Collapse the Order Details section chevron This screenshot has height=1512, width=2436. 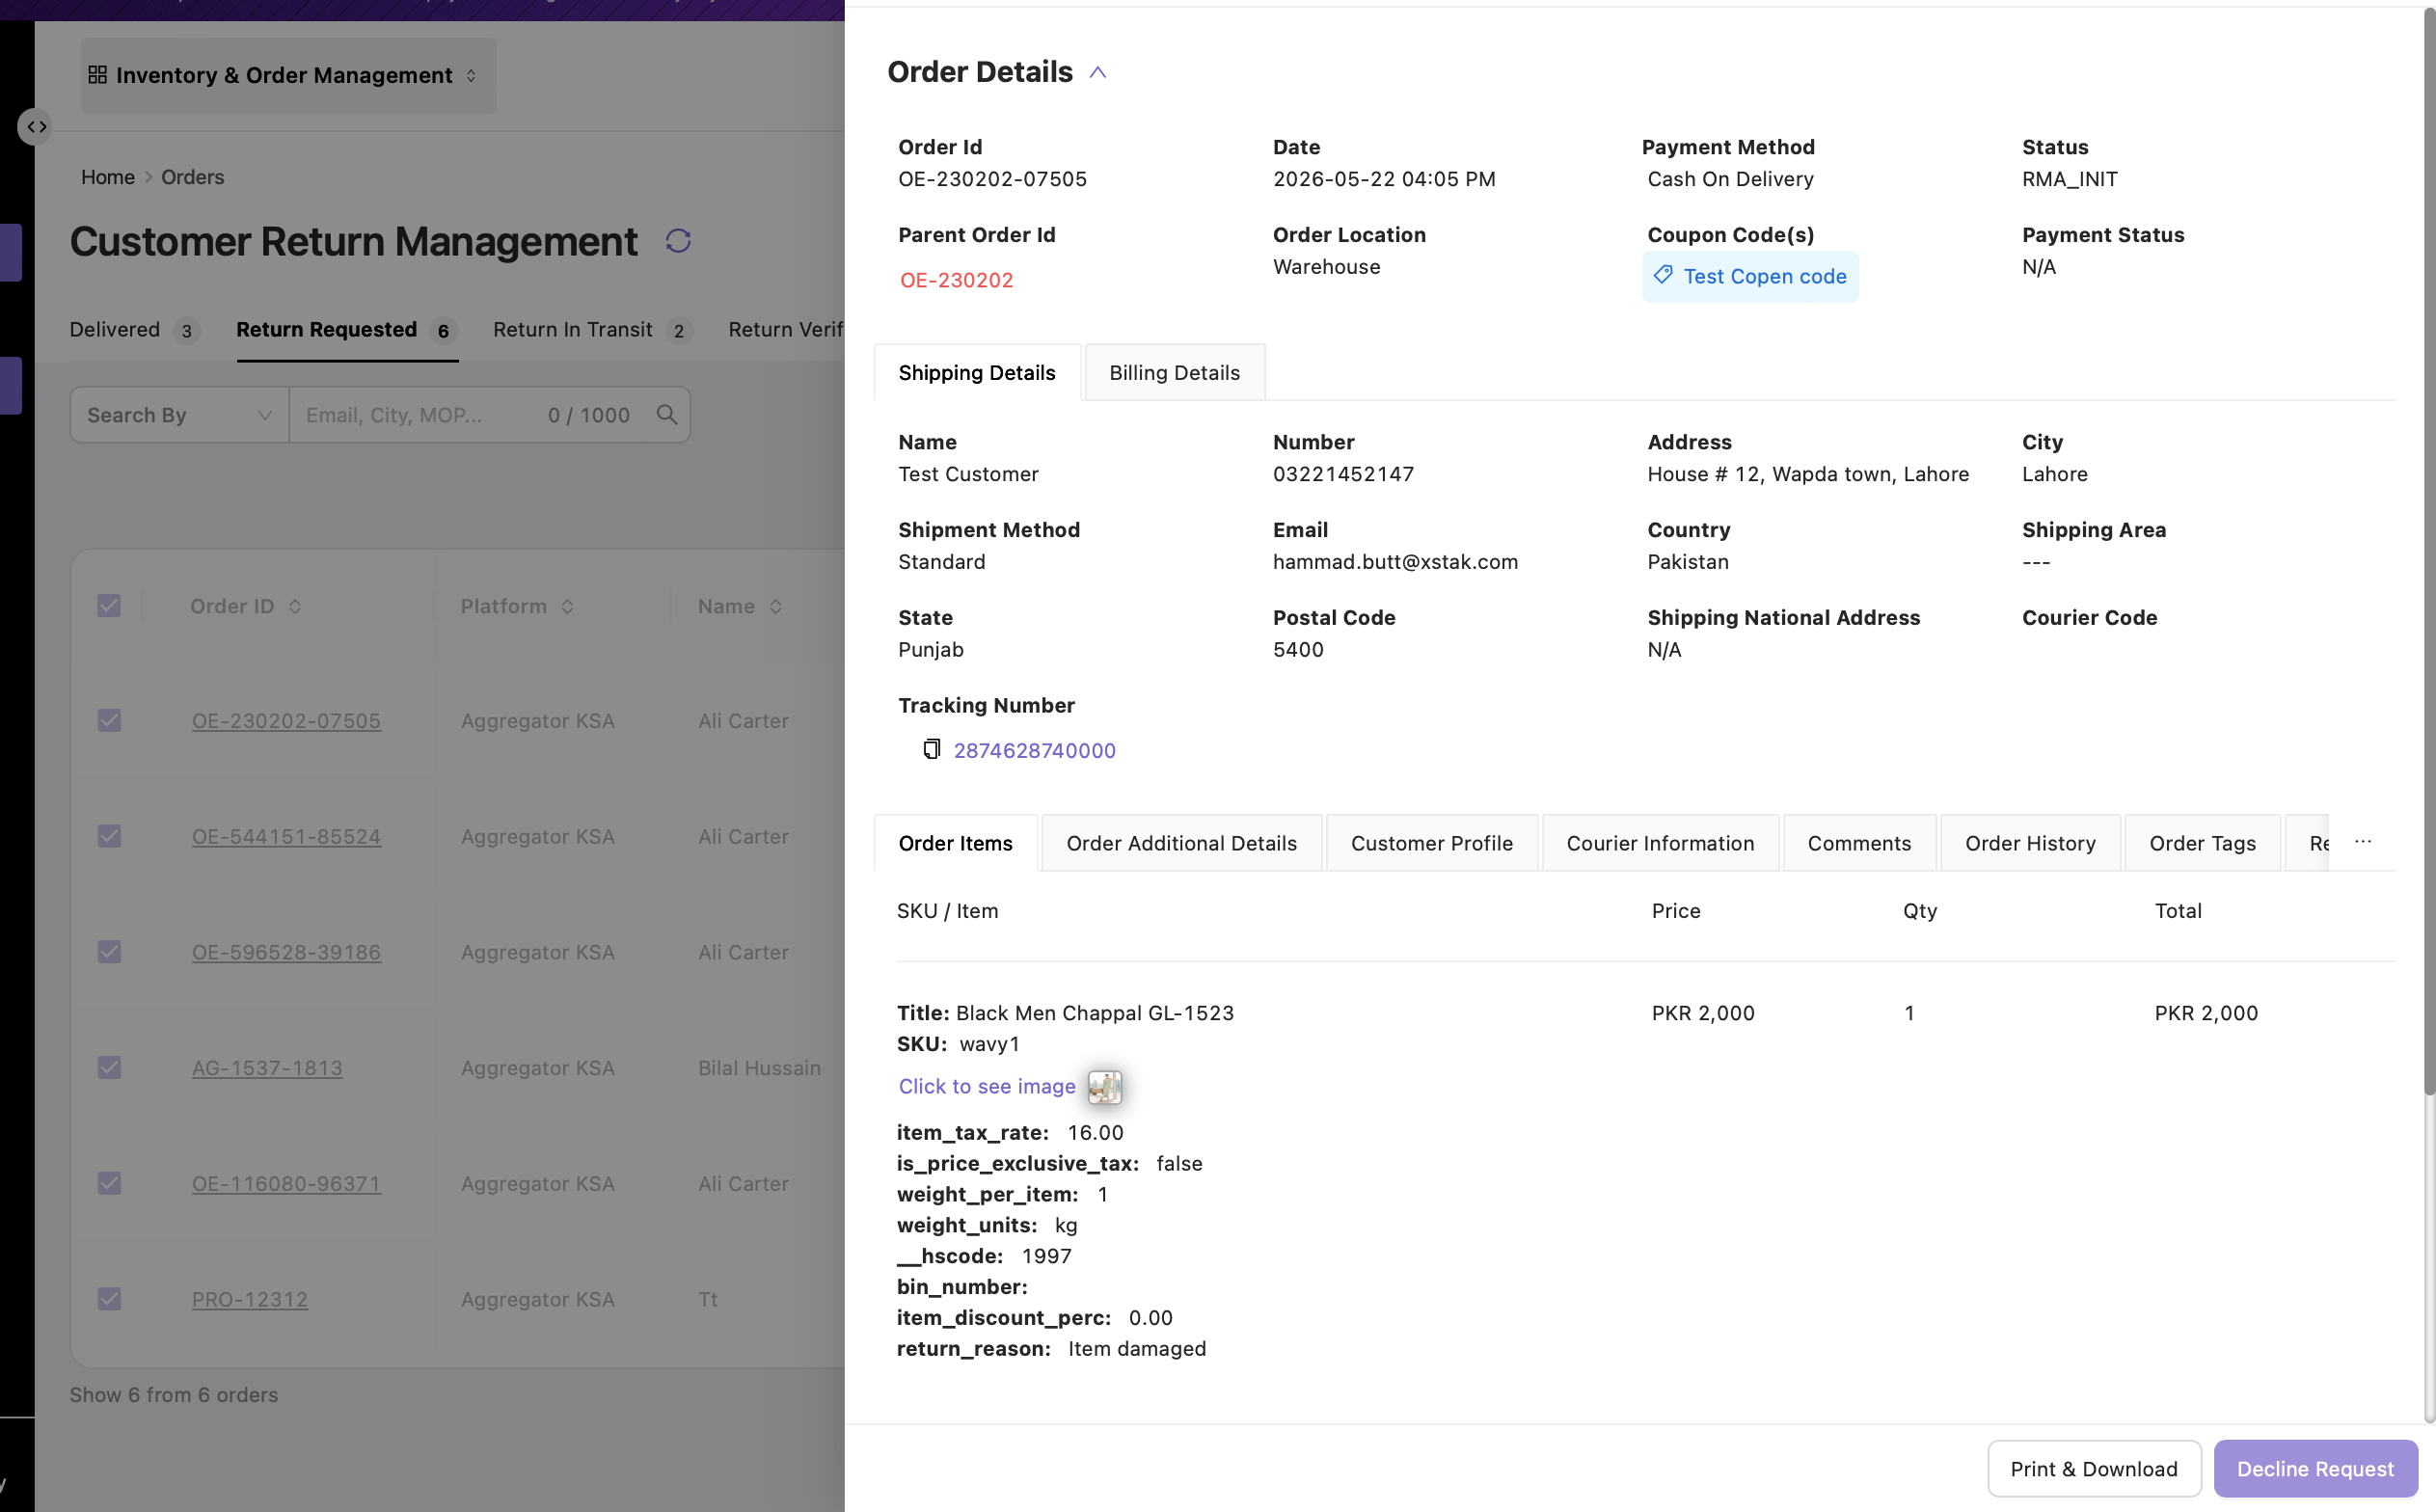[x=1097, y=73]
